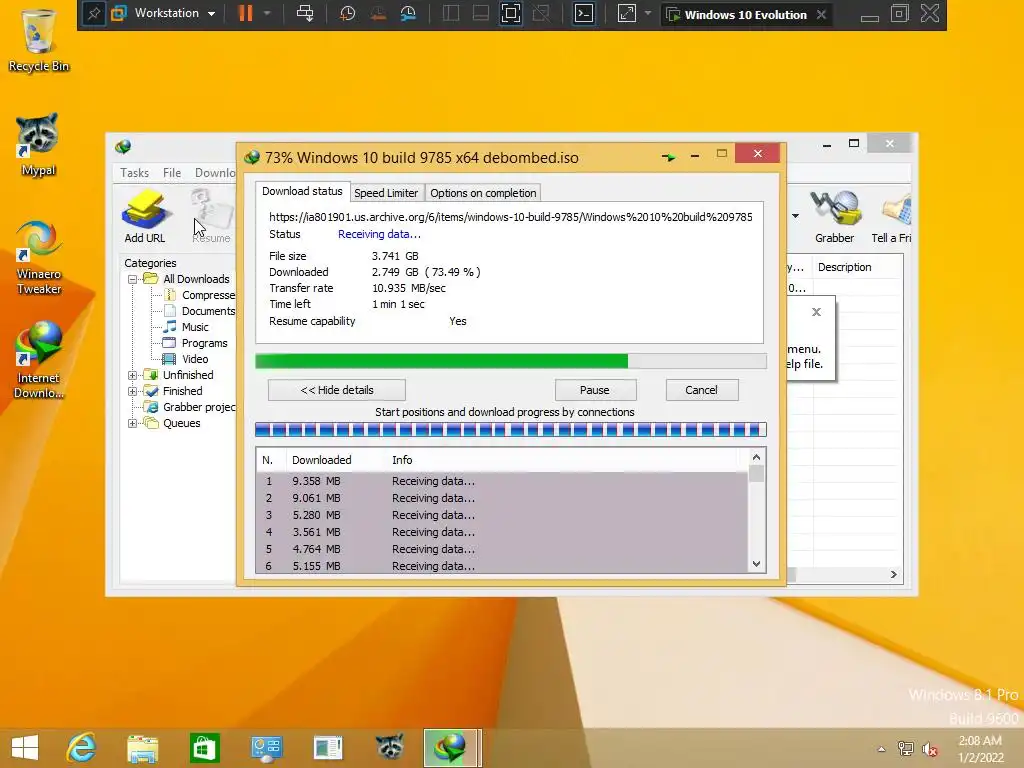Close the Windows 10 Evolution VM tab
Viewport: 1024px width, 768px height.
[822, 14]
